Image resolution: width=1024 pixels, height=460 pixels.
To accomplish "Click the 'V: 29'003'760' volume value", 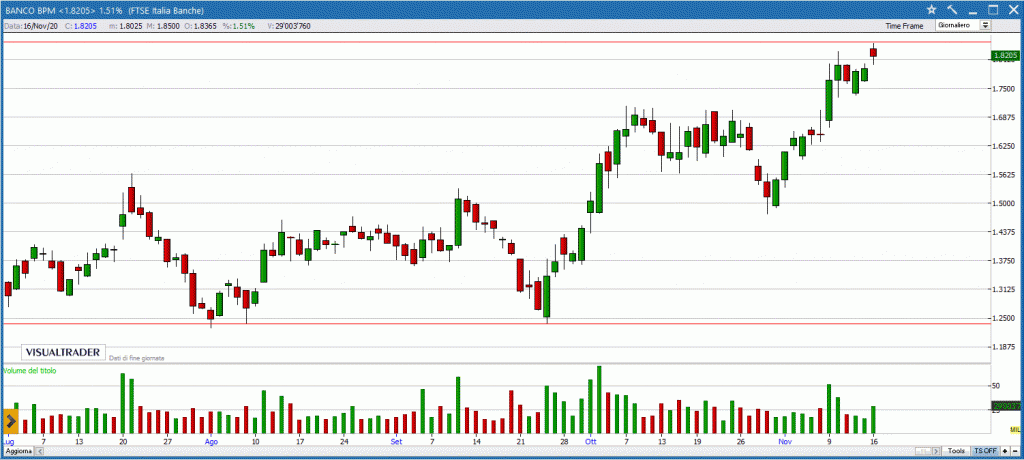I will (289, 26).
